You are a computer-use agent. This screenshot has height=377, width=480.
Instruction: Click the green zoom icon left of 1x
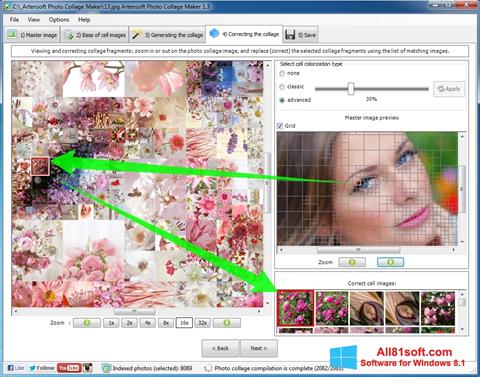[87, 323]
